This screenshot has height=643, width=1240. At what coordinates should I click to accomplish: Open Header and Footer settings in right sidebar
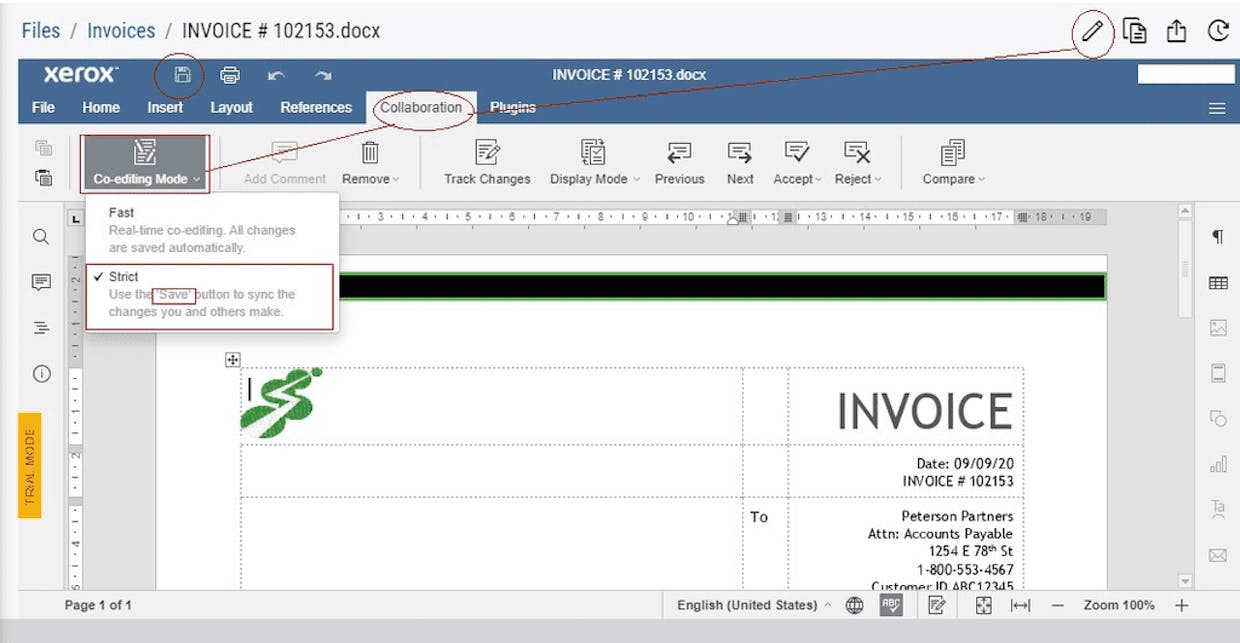1218,374
